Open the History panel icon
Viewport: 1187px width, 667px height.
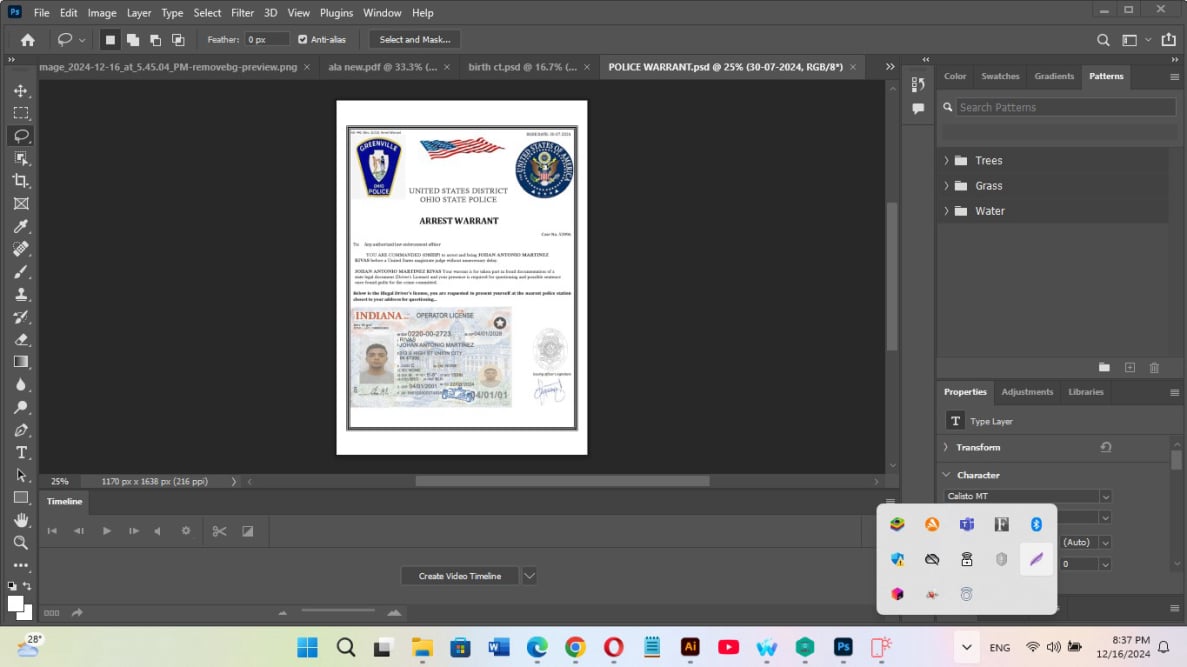click(918, 84)
